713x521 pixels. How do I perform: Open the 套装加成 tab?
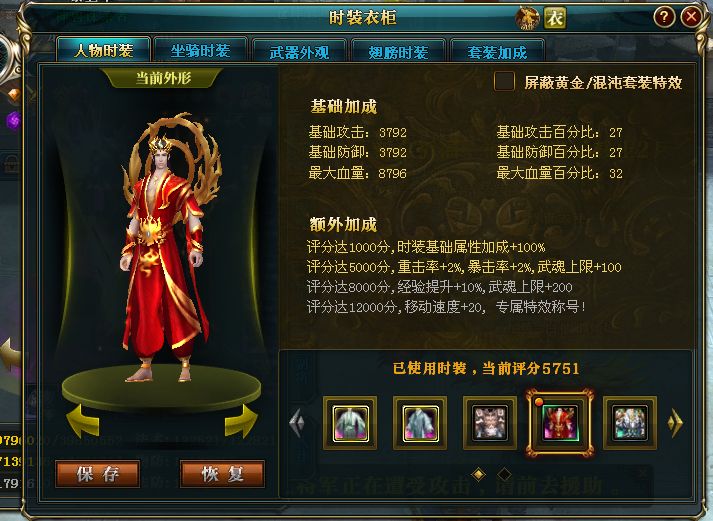click(497, 52)
